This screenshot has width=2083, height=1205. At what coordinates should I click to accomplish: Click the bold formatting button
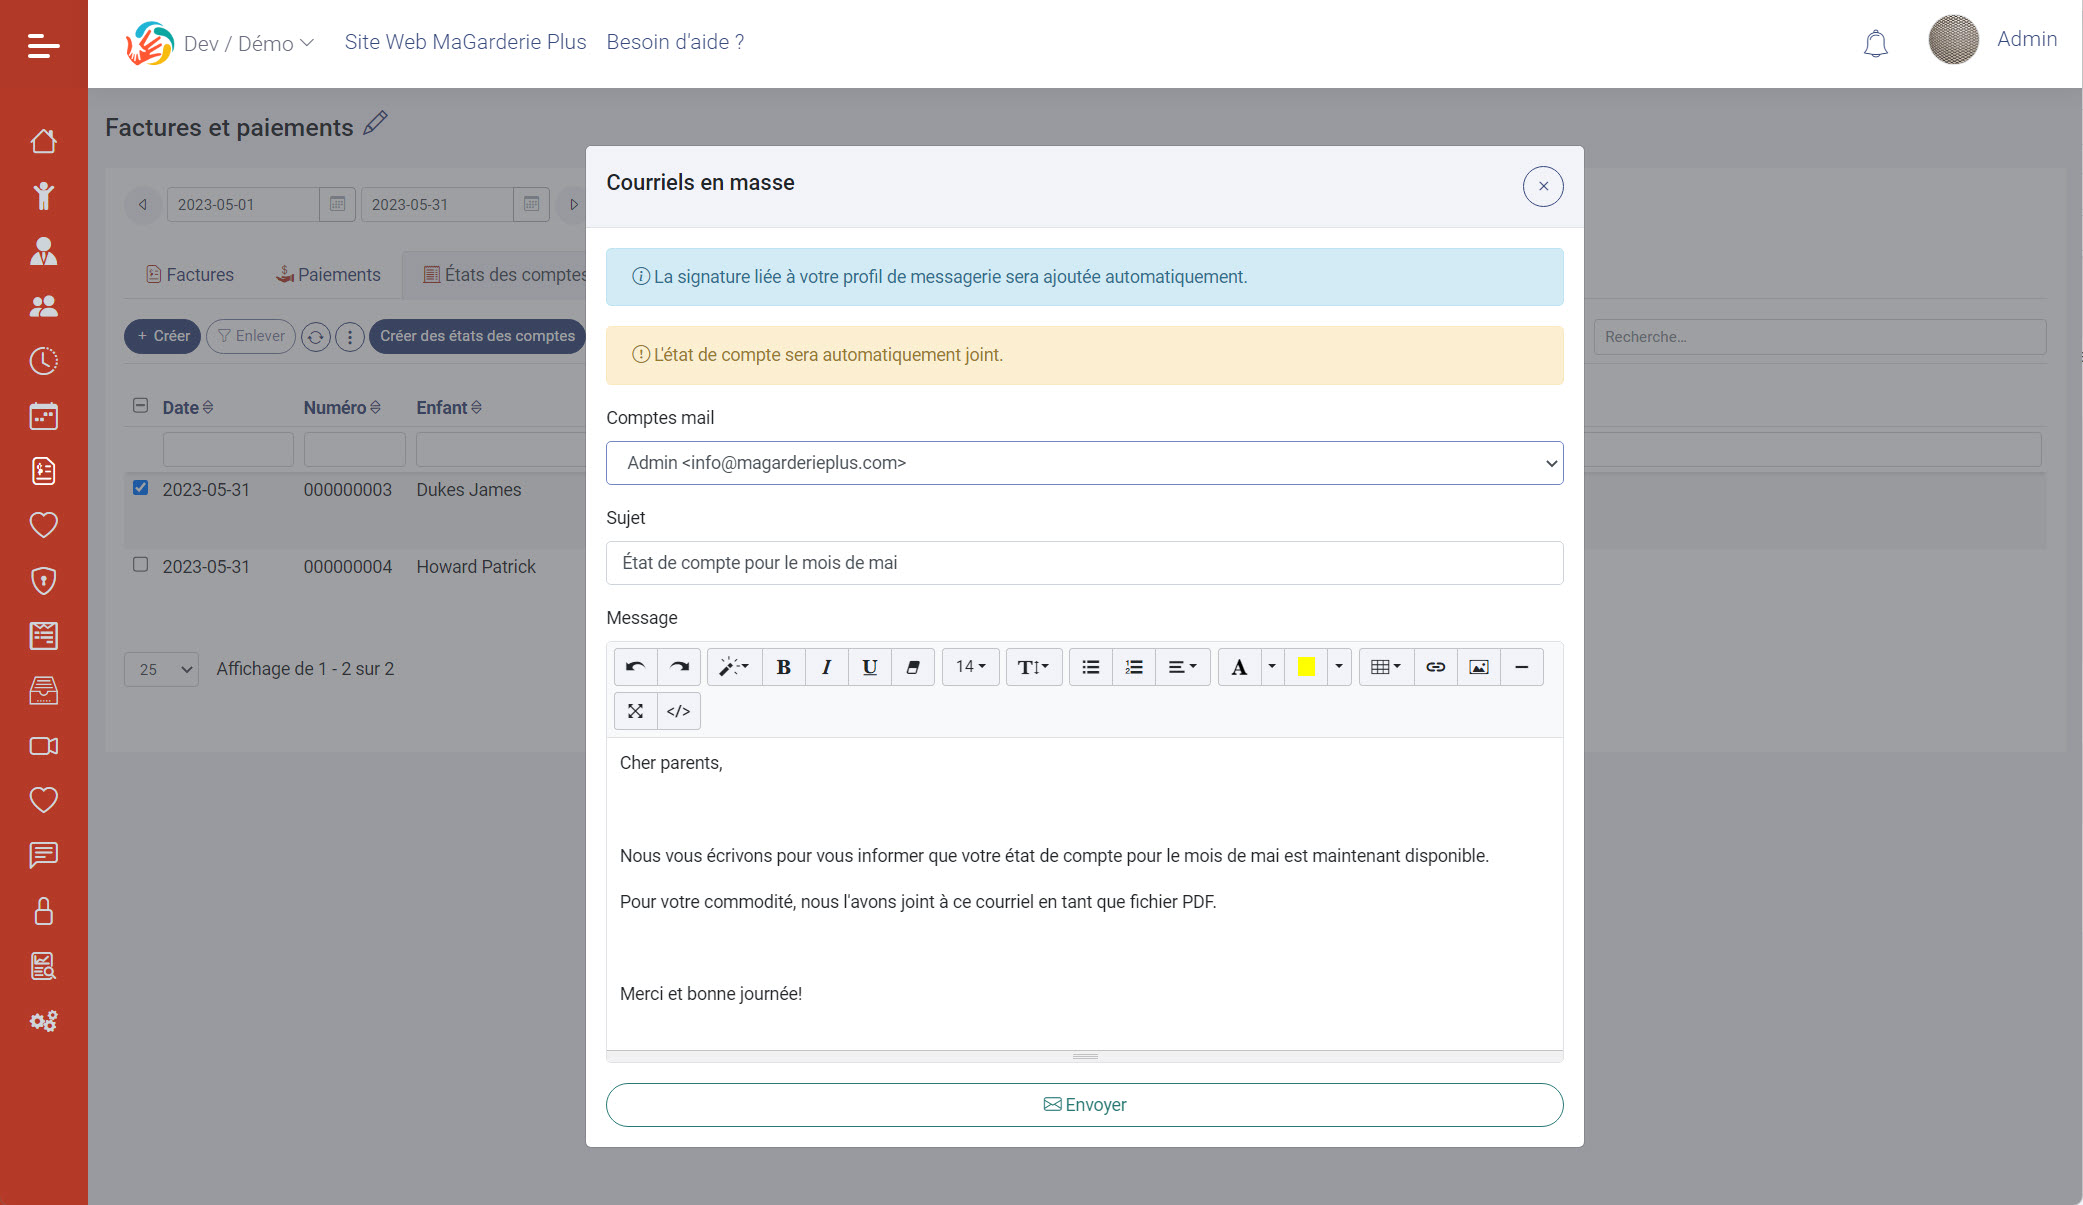point(784,667)
